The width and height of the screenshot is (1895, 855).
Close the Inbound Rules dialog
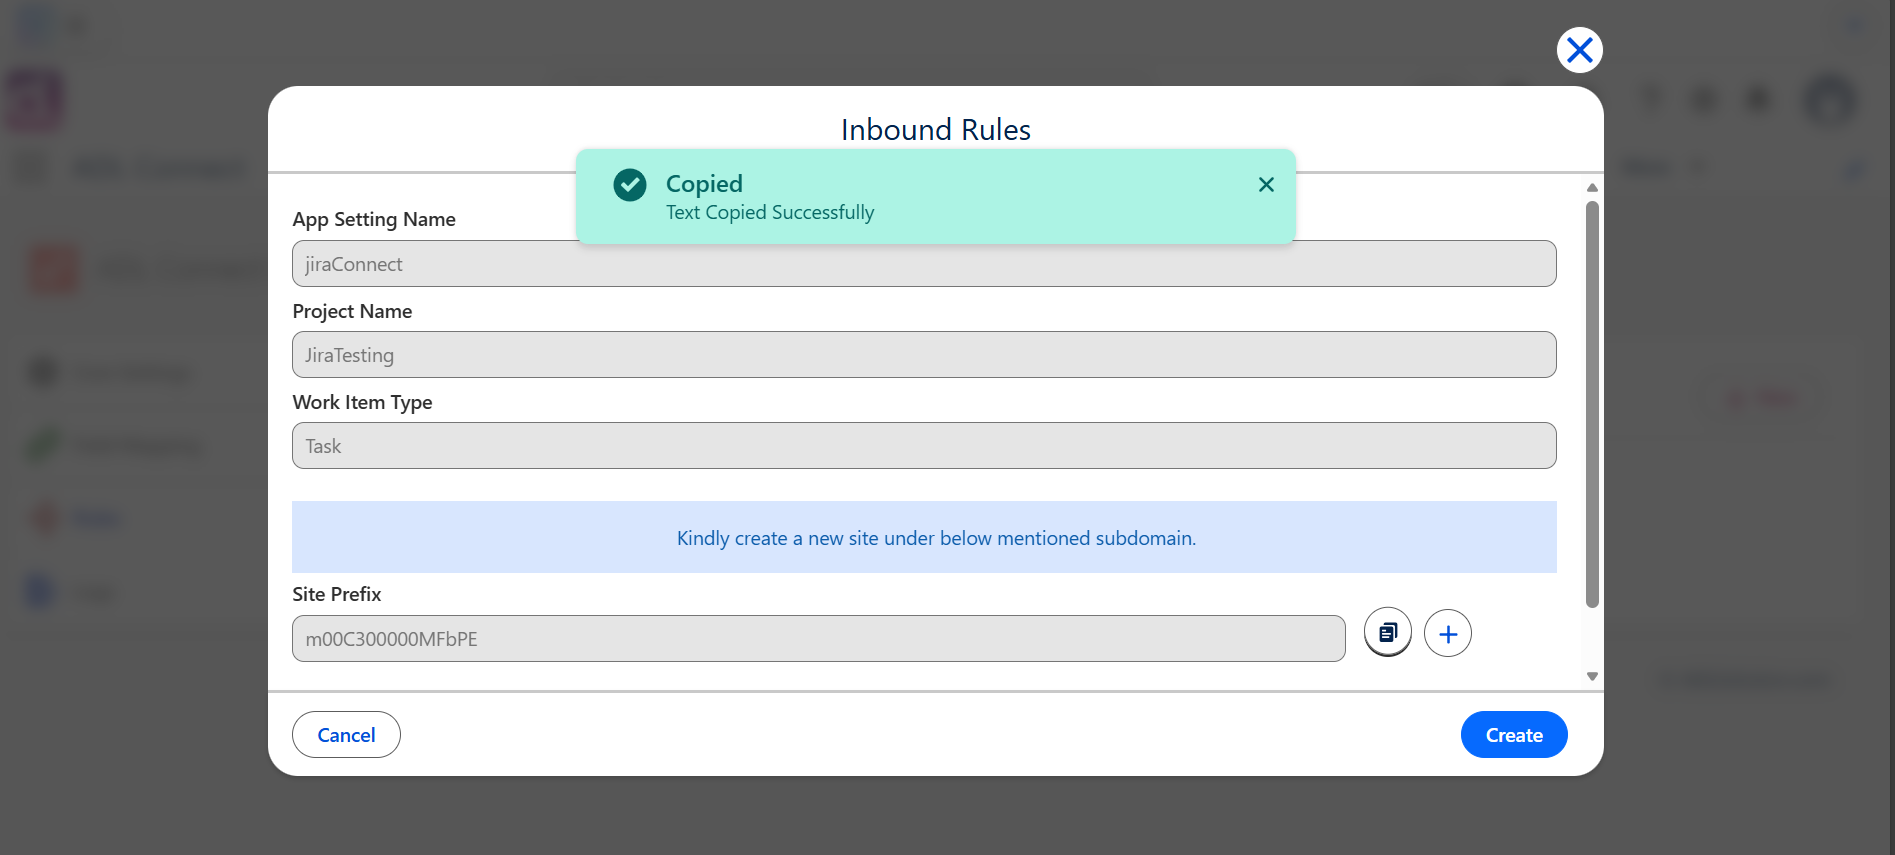pos(1580,50)
